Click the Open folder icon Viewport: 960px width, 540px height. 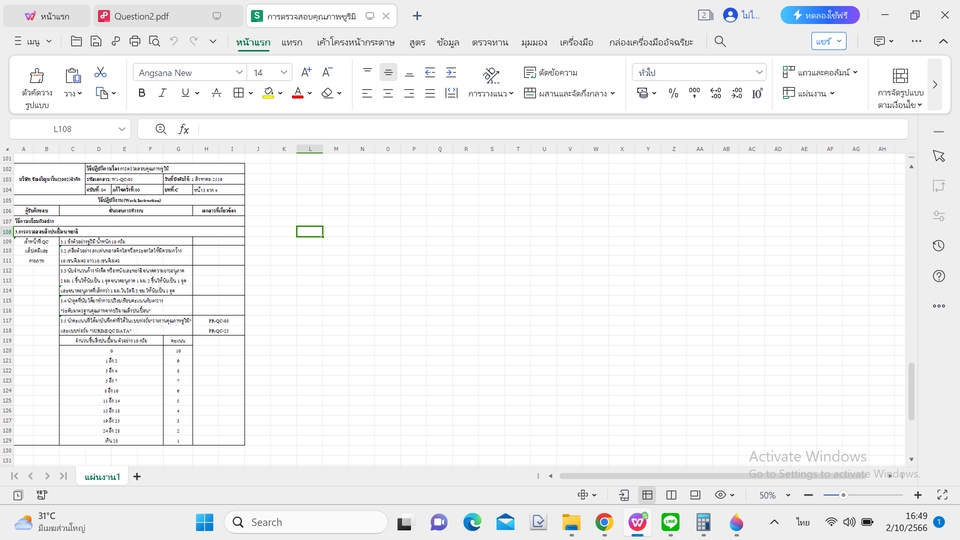pyautogui.click(x=77, y=41)
